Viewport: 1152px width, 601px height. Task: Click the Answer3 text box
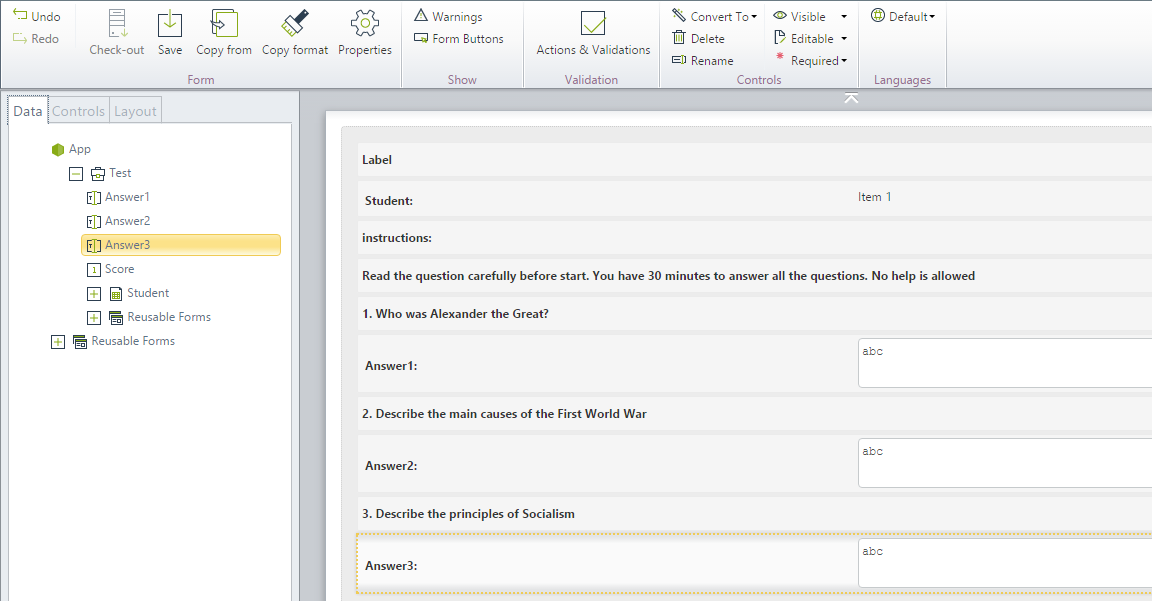[x=1005, y=563]
